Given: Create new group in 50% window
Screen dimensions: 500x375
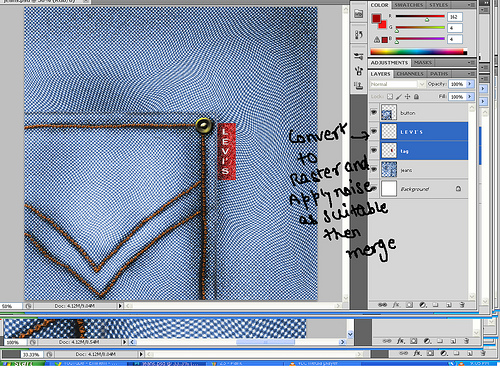Looking at the screenshot, I should (x=435, y=305).
